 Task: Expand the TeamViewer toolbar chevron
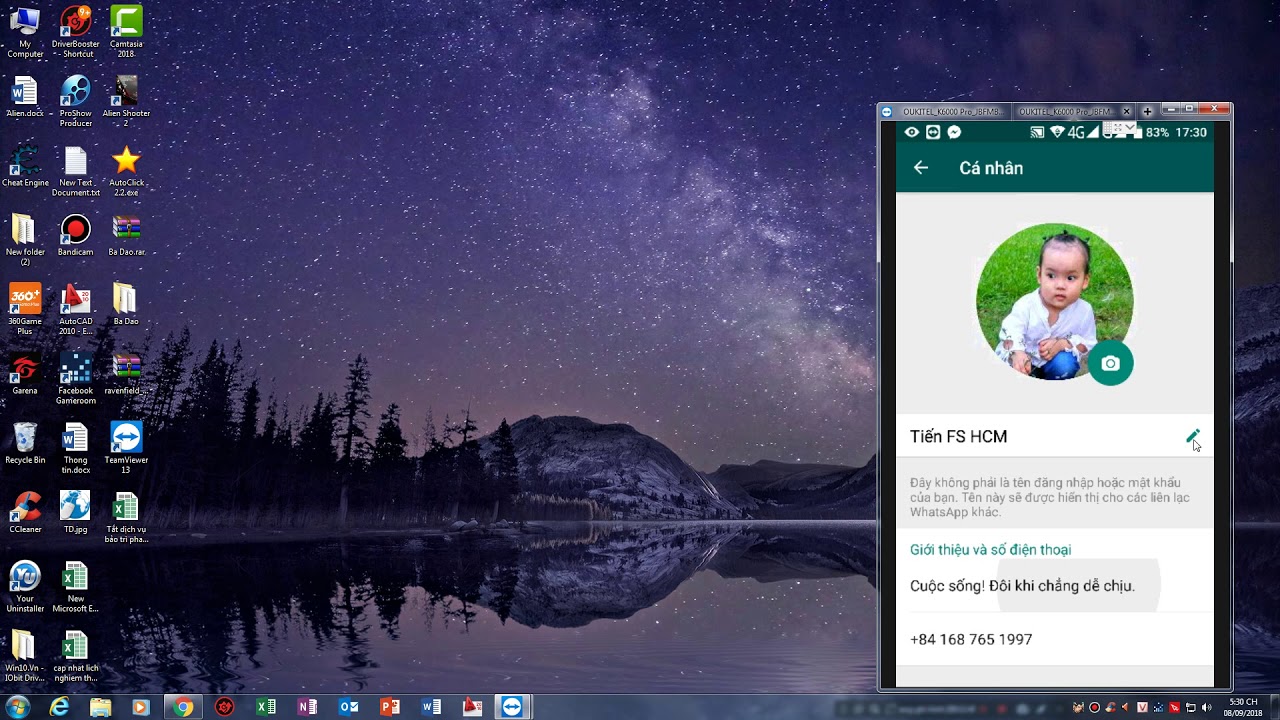[x=1132, y=128]
